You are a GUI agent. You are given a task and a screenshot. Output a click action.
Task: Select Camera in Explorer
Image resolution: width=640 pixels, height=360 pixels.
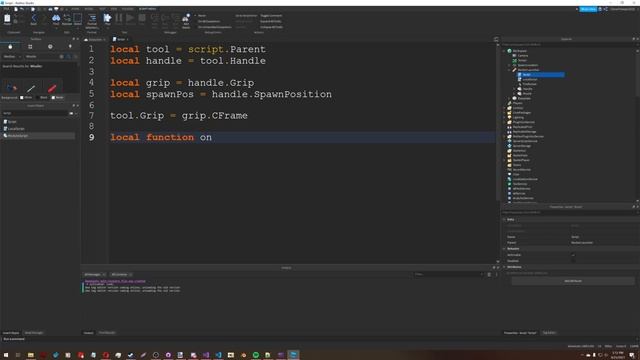(x=523, y=56)
